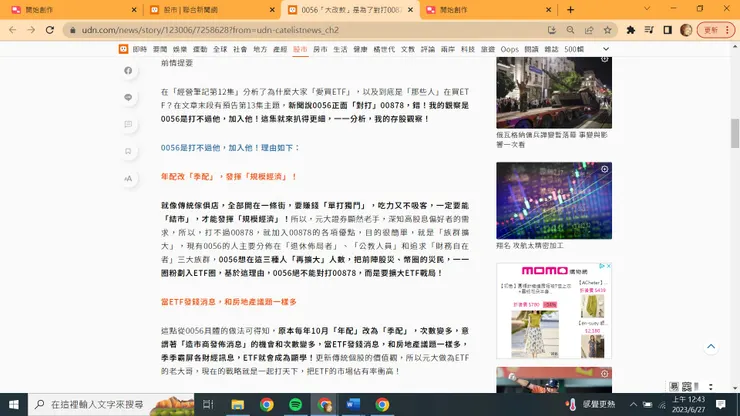Screen dimensions: 740x416
Task: Open the AdChoices info icon on the momo ad
Action: tap(602, 266)
